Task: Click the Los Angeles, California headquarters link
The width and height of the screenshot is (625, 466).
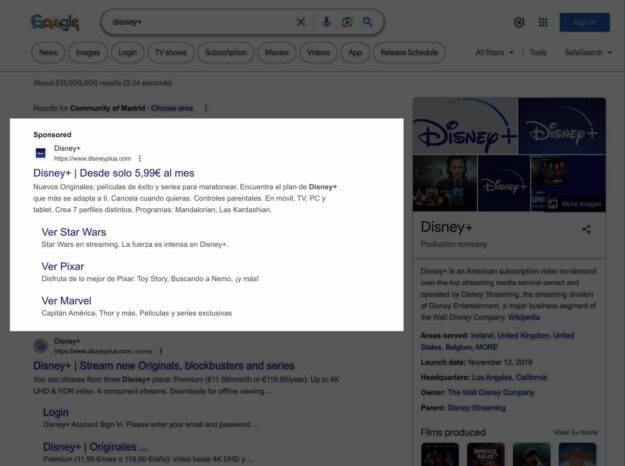Action: pos(509,378)
